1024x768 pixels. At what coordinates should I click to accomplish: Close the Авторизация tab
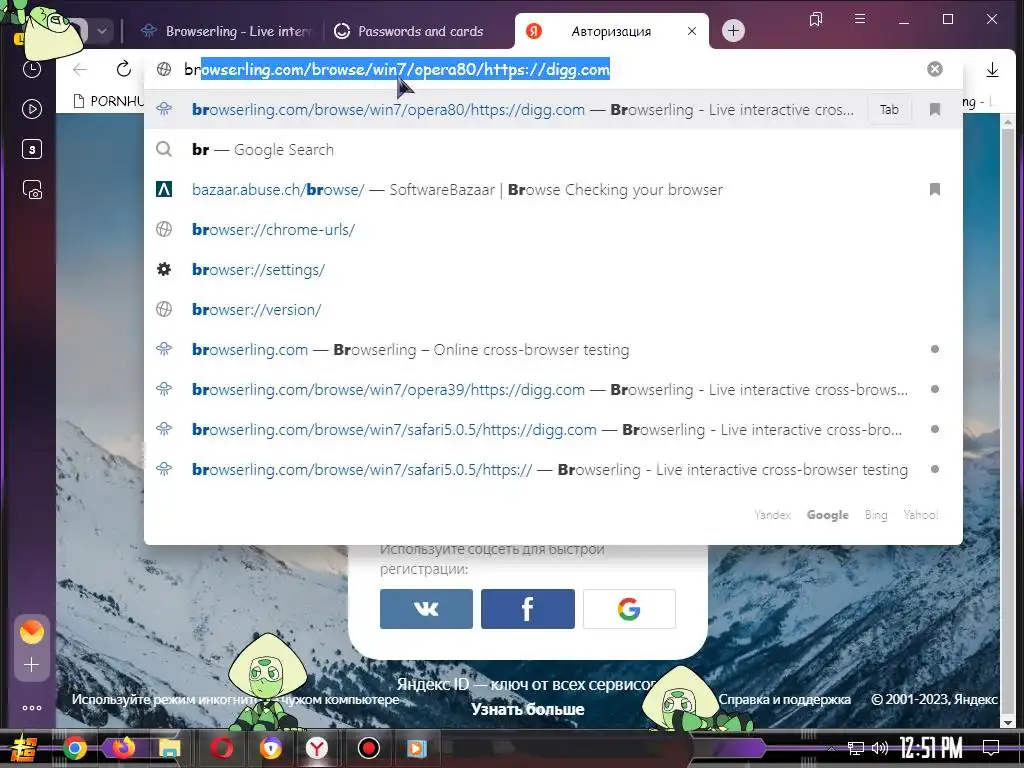click(x=692, y=31)
